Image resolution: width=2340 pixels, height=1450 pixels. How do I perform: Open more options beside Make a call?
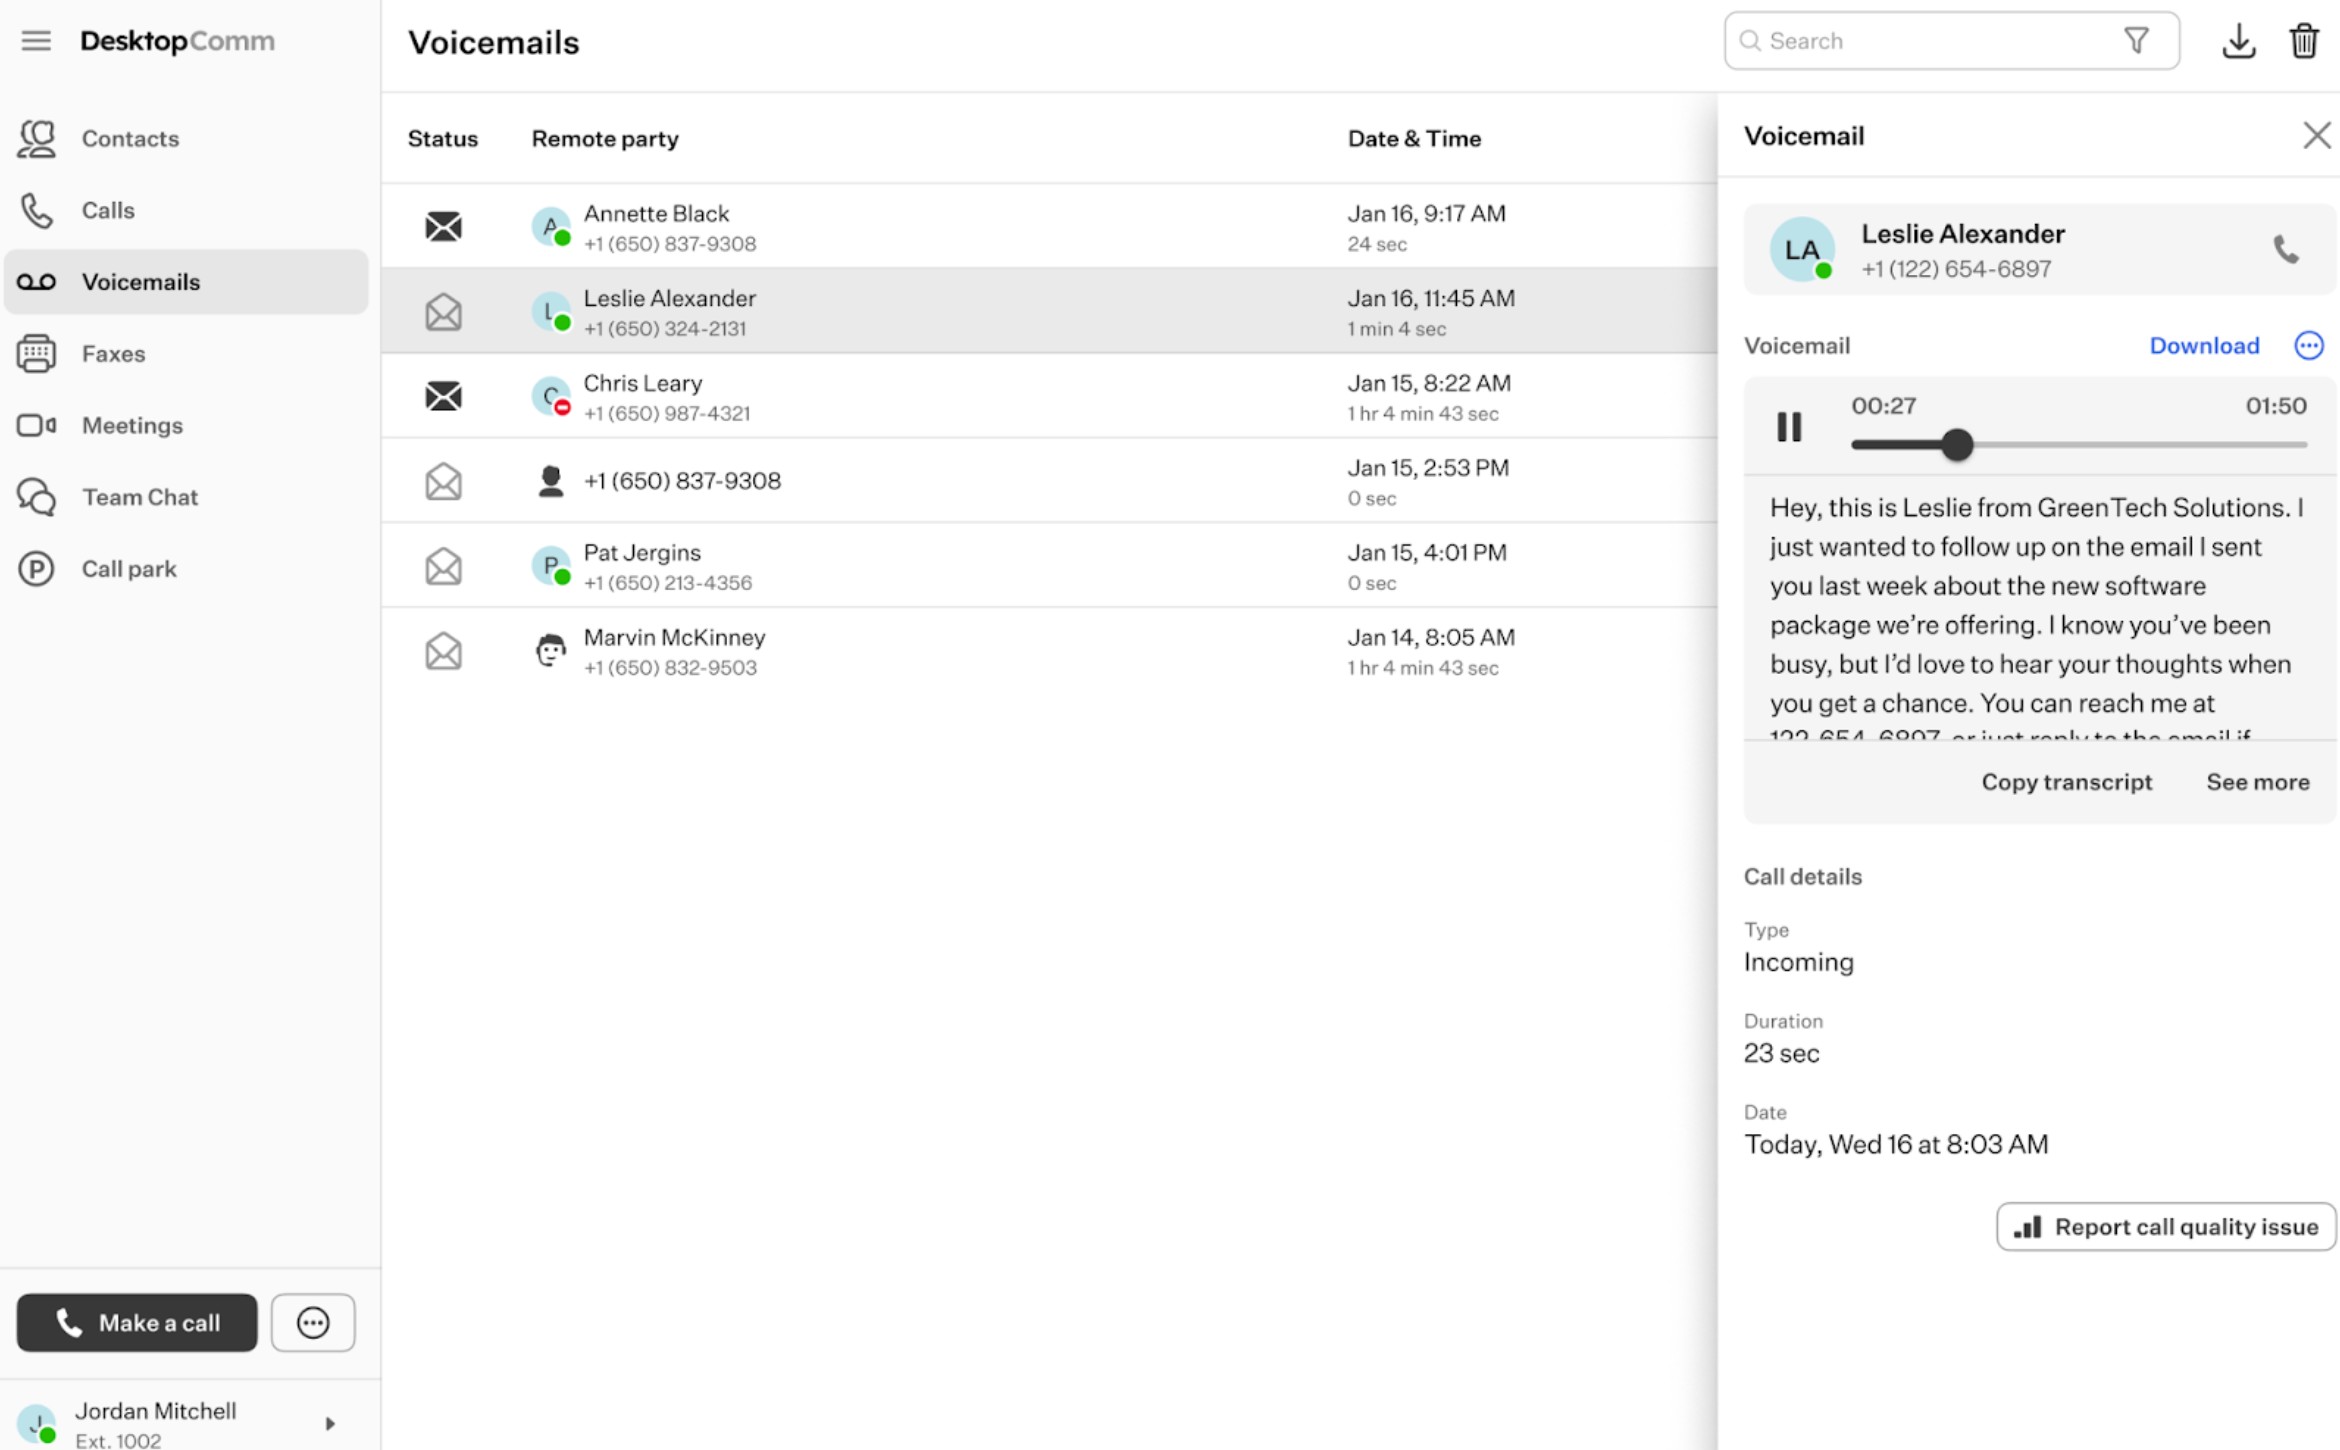tap(313, 1322)
